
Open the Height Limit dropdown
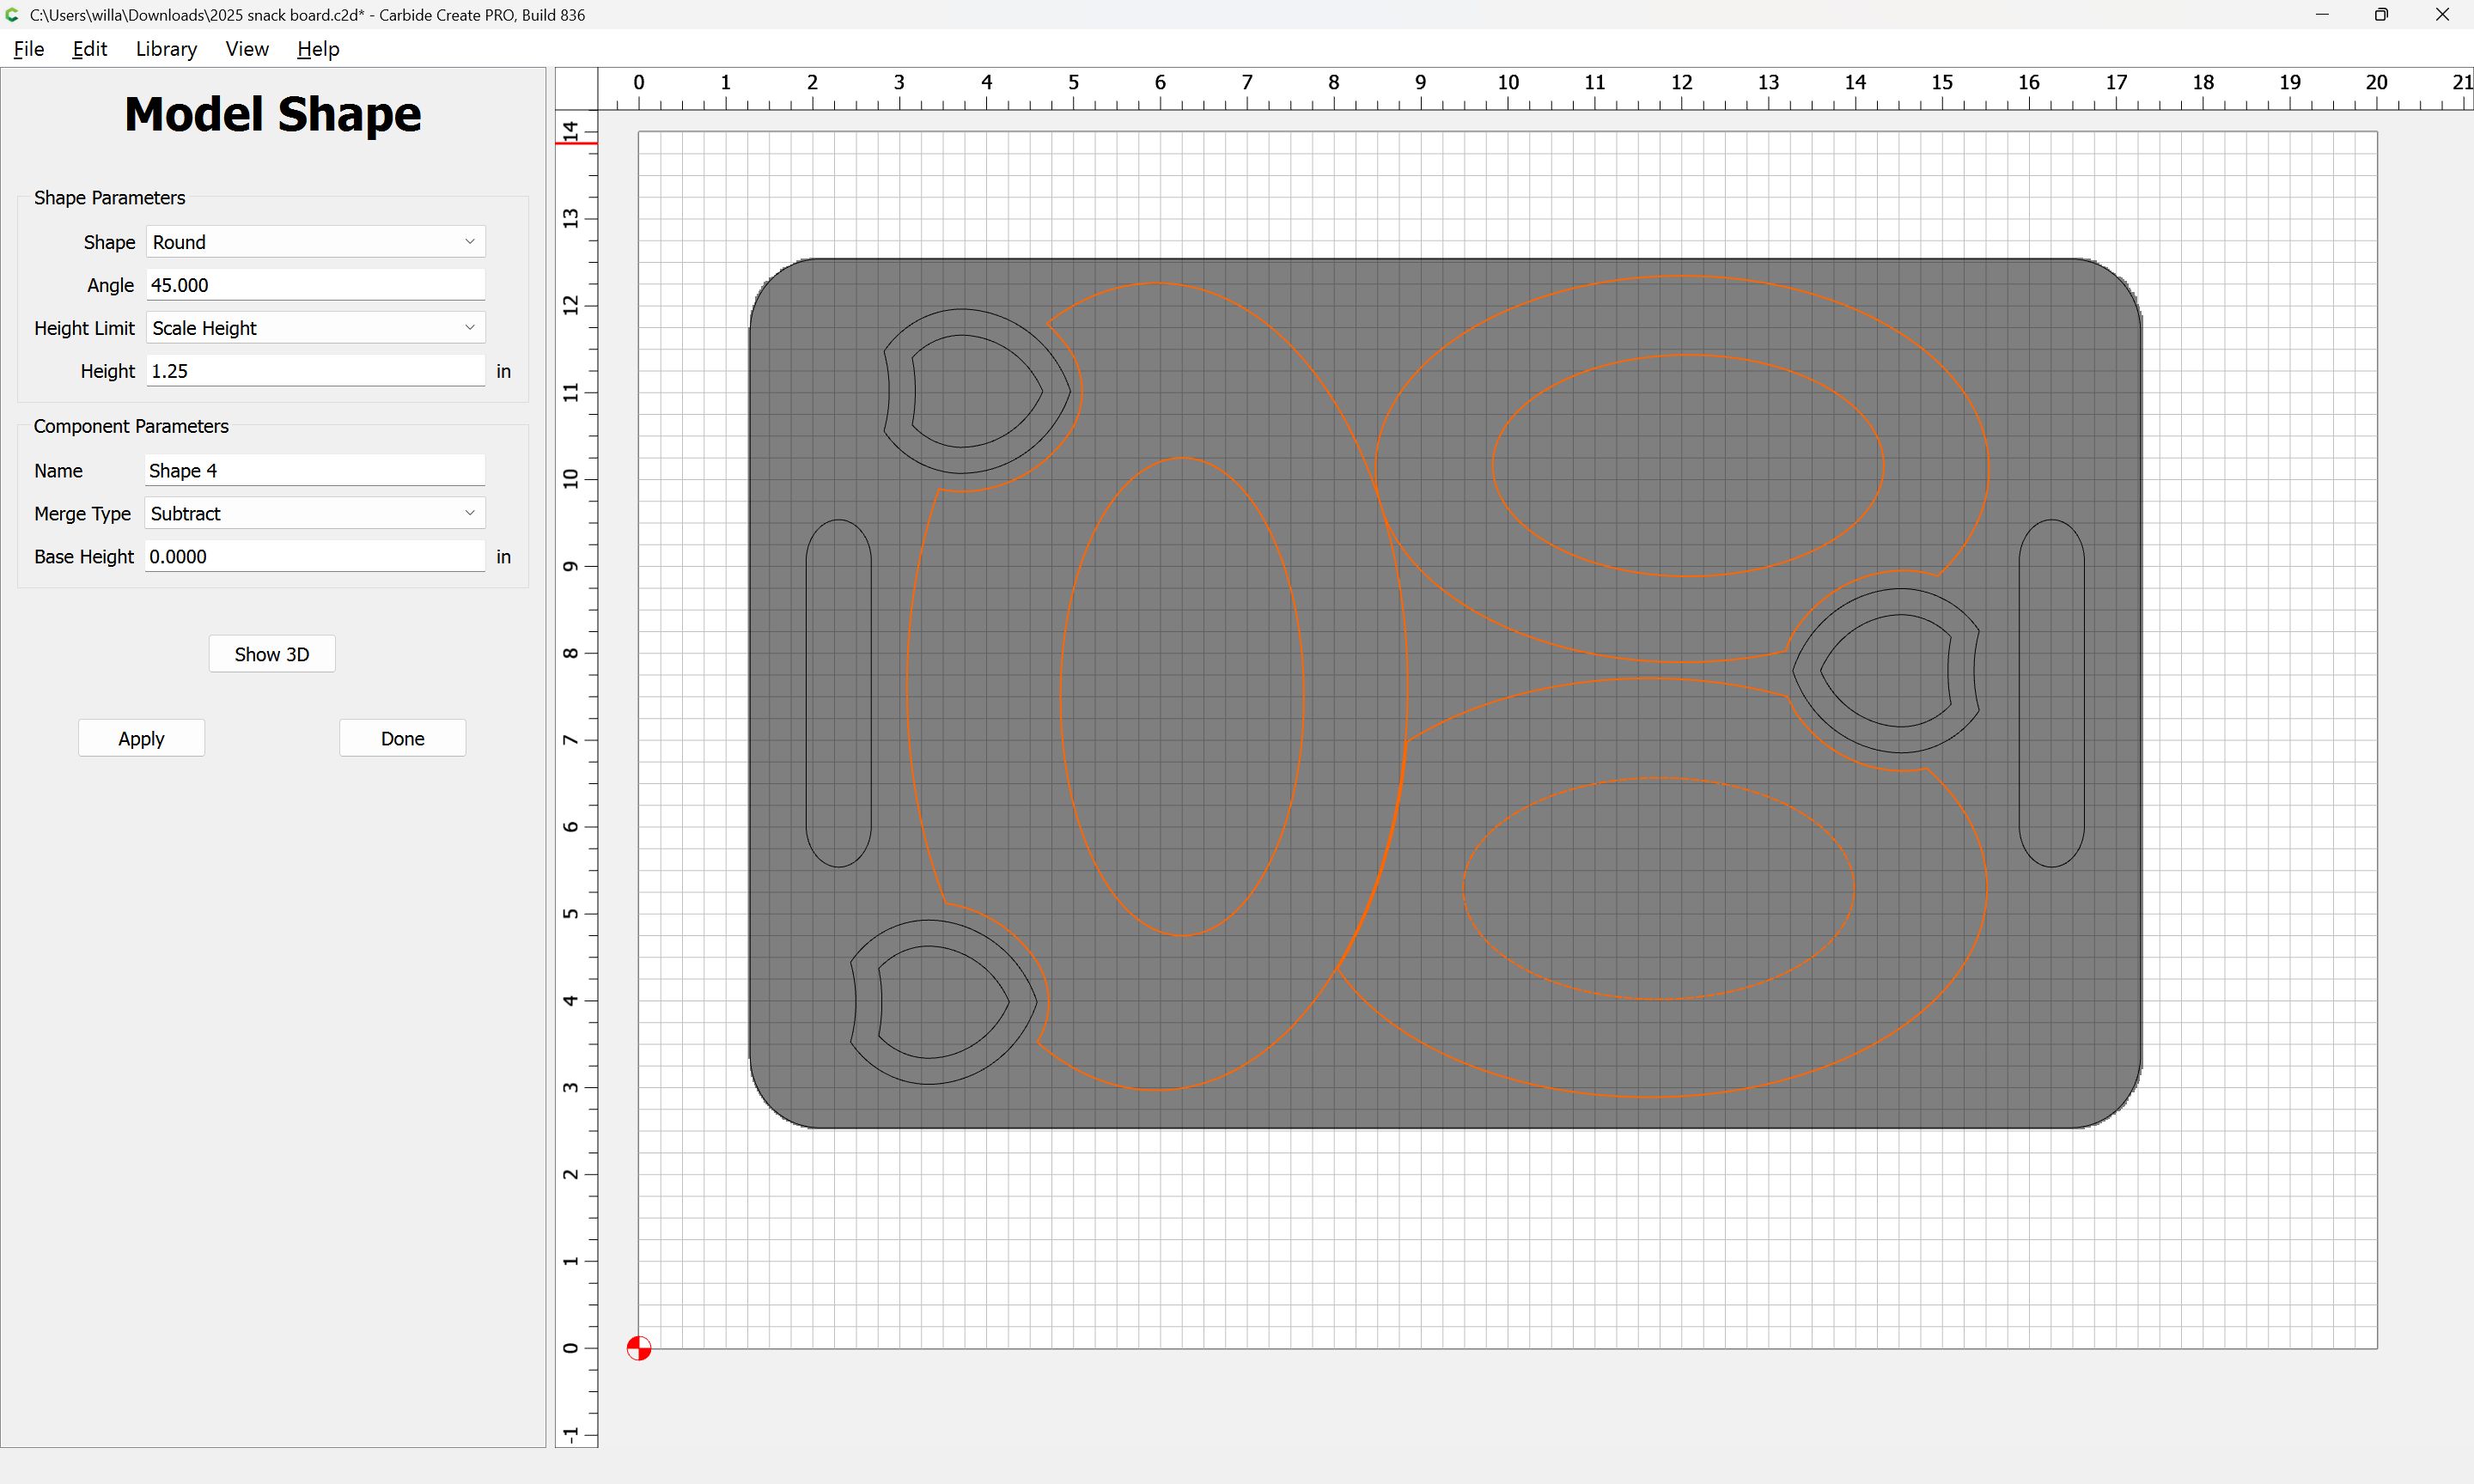pyautogui.click(x=315, y=328)
